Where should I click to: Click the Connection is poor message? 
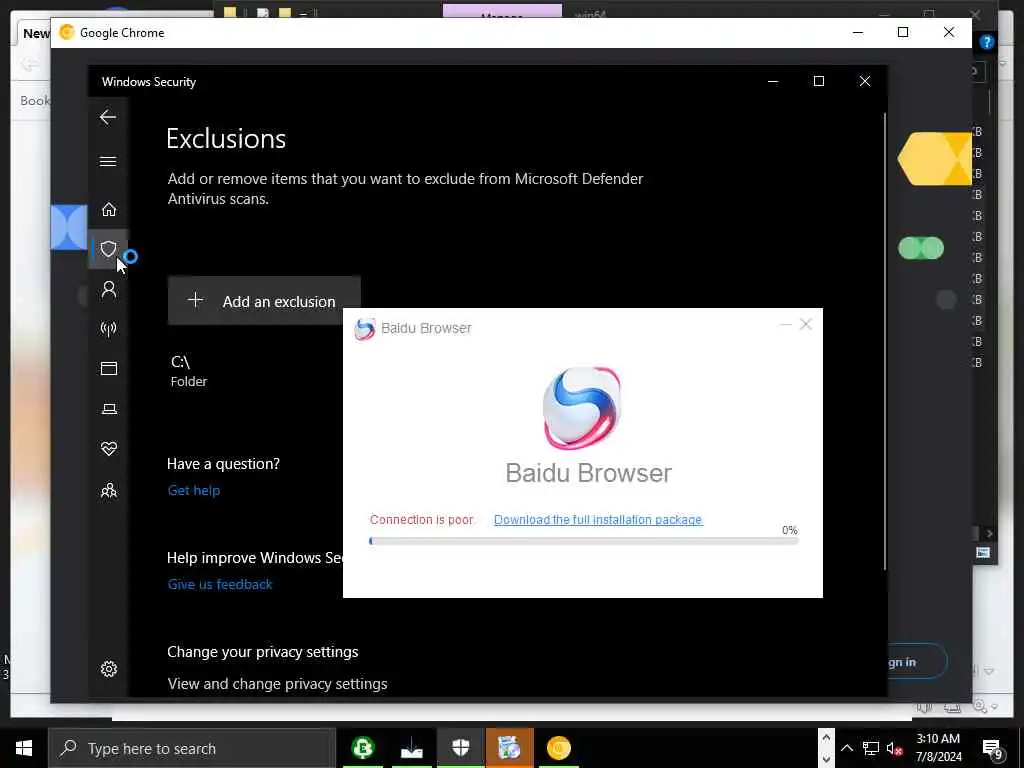[x=421, y=520]
